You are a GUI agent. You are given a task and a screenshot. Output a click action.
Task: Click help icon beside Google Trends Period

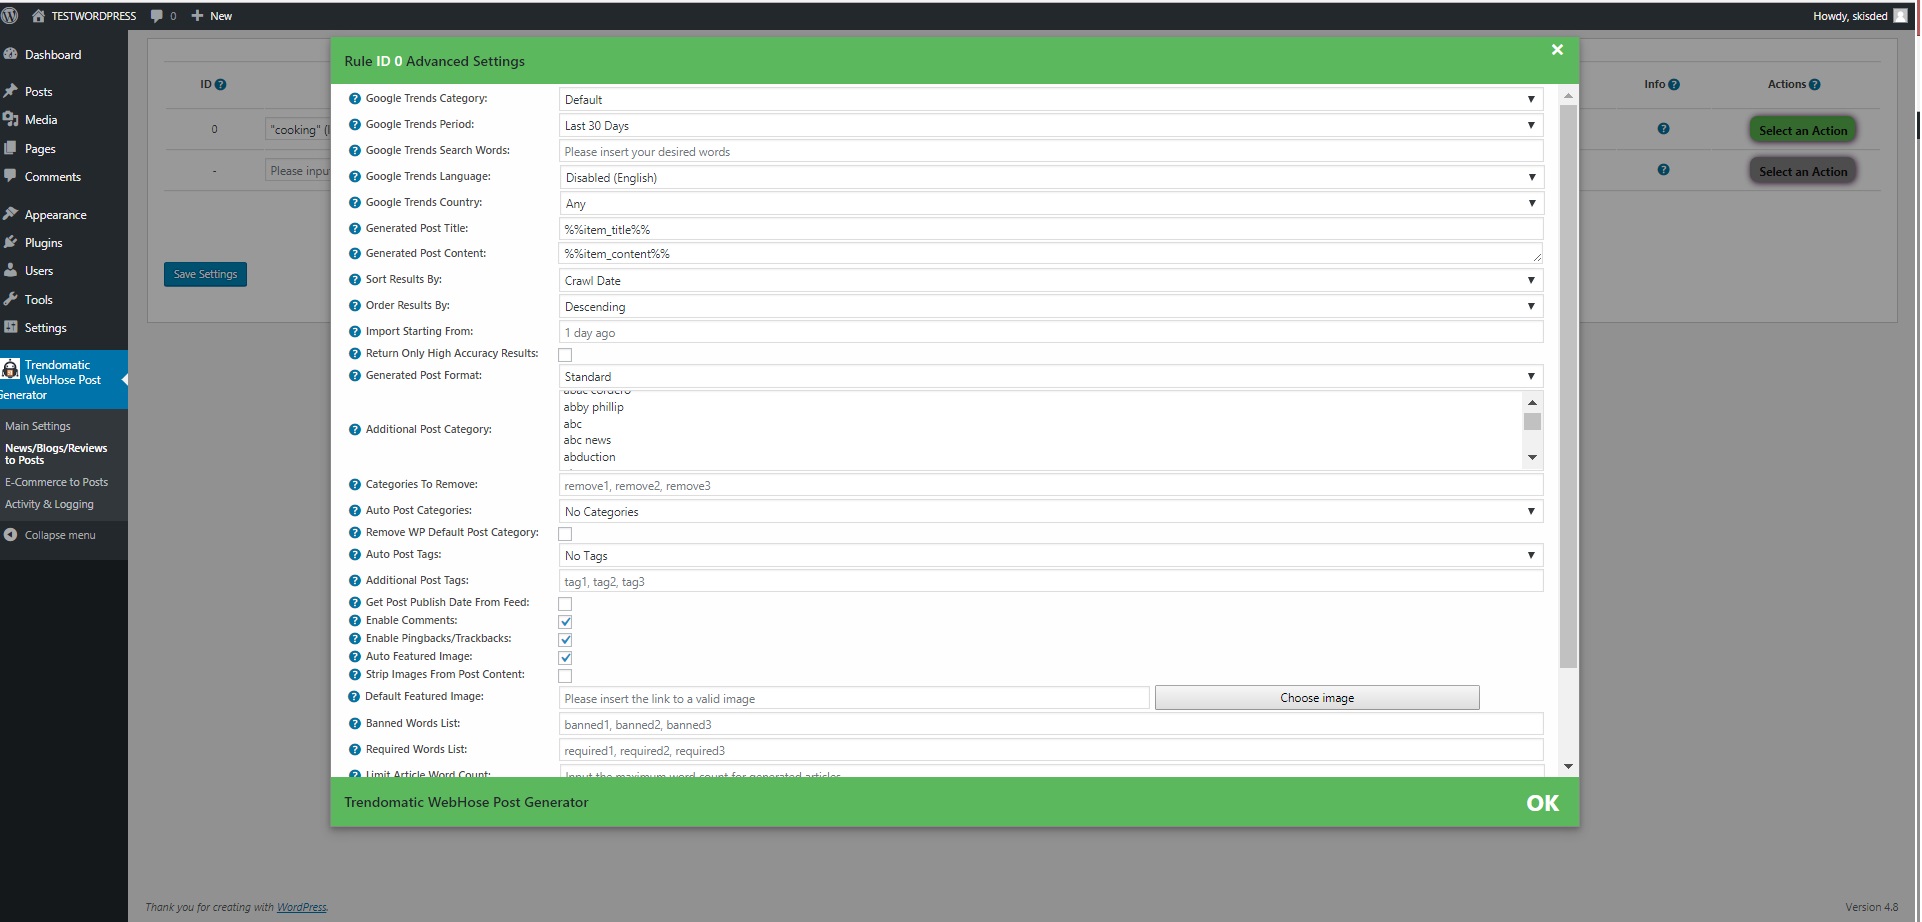[355, 125]
